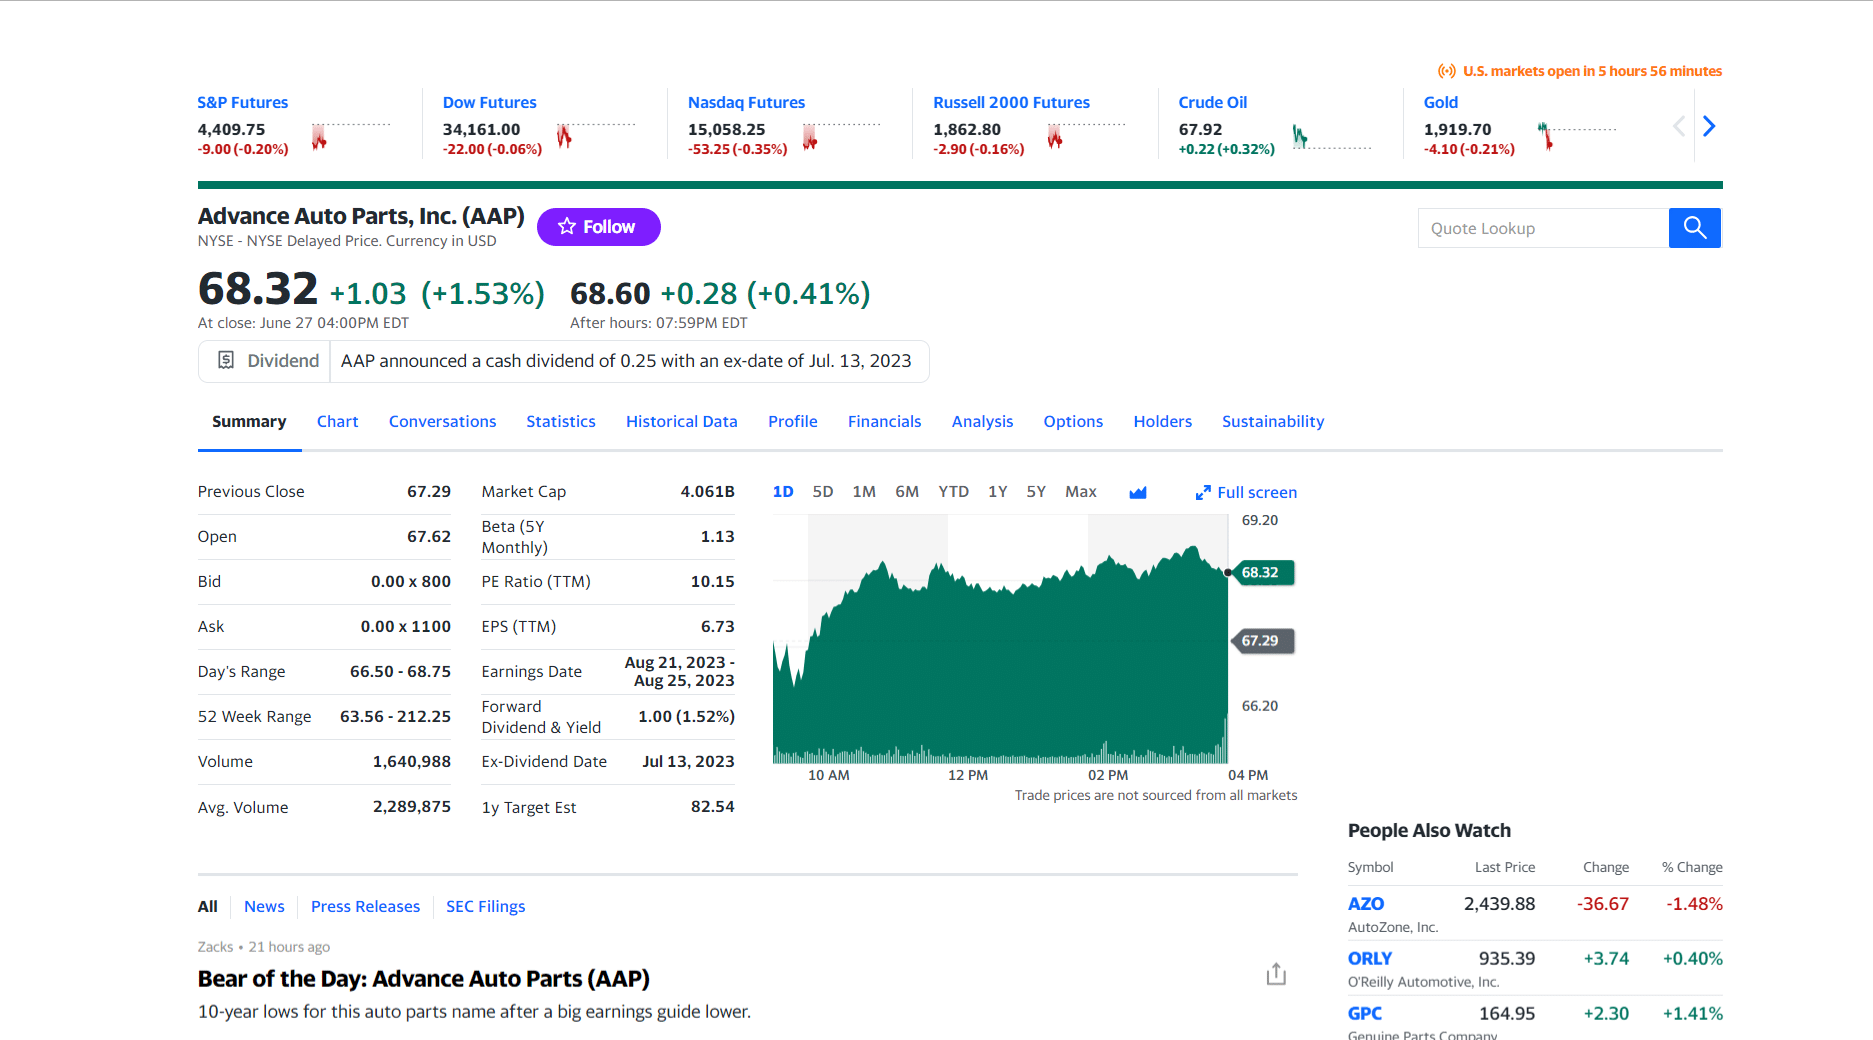Open chart in Full screen
This screenshot has width=1873, height=1040.
1246,492
